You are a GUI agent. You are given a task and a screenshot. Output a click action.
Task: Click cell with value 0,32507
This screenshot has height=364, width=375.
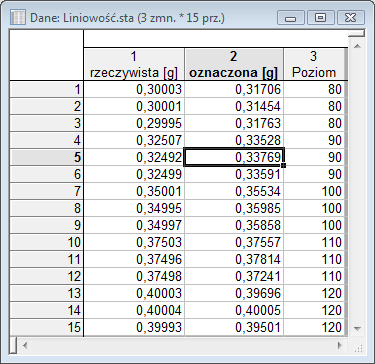(x=134, y=141)
